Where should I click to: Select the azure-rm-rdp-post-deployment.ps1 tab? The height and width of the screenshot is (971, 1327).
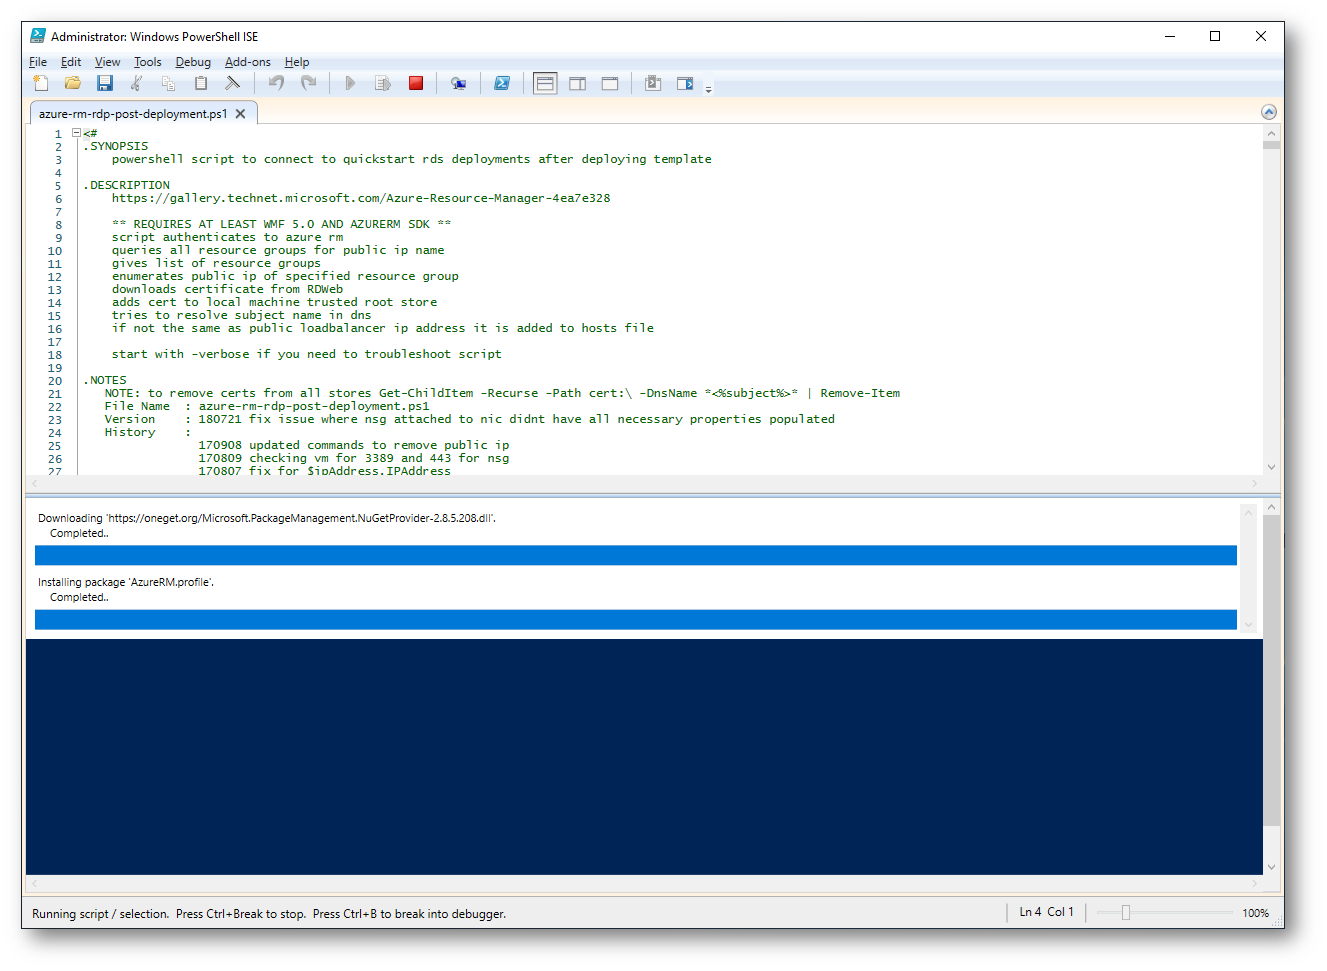[x=133, y=114]
